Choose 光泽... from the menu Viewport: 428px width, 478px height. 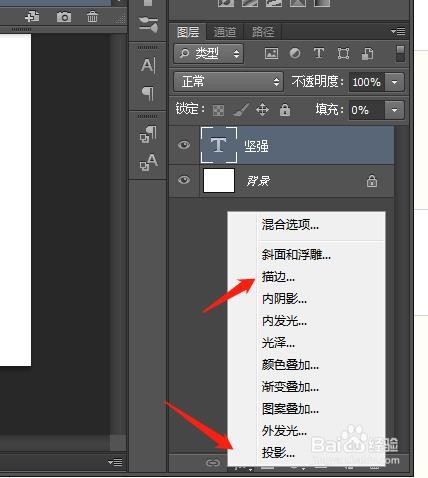coord(278,343)
